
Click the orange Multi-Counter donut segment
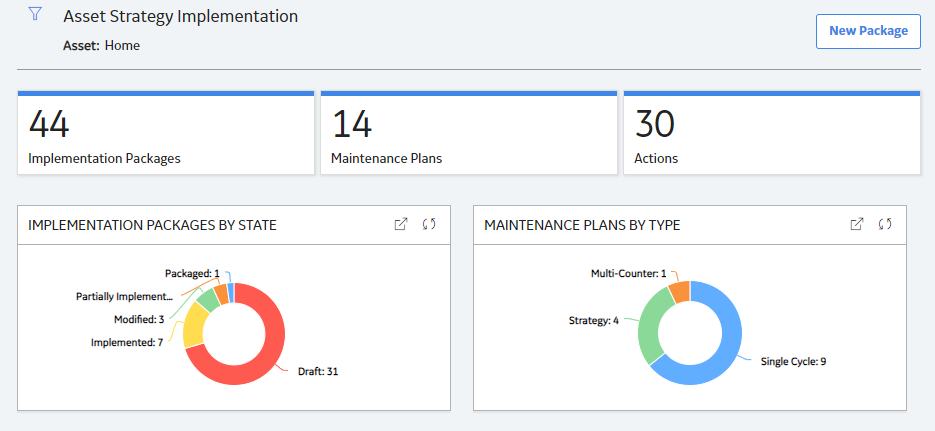(x=680, y=291)
